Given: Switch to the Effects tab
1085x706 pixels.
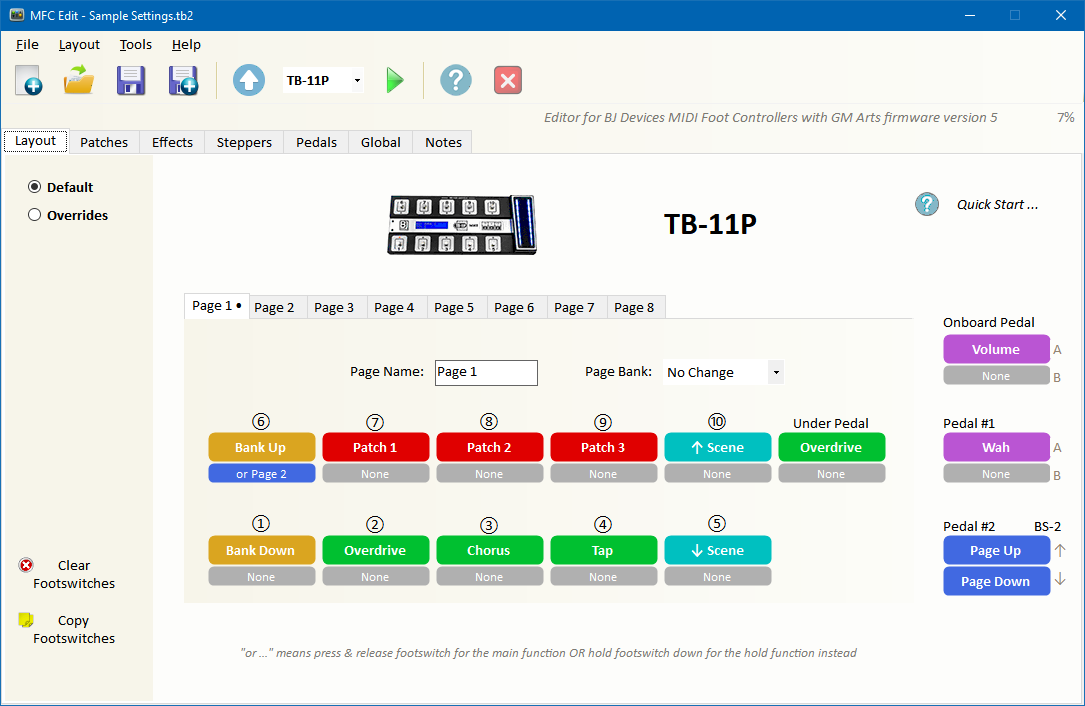Looking at the screenshot, I should [172, 143].
